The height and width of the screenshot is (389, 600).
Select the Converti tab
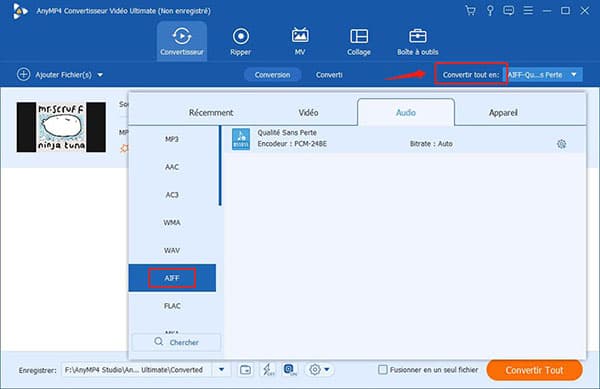pyautogui.click(x=329, y=75)
